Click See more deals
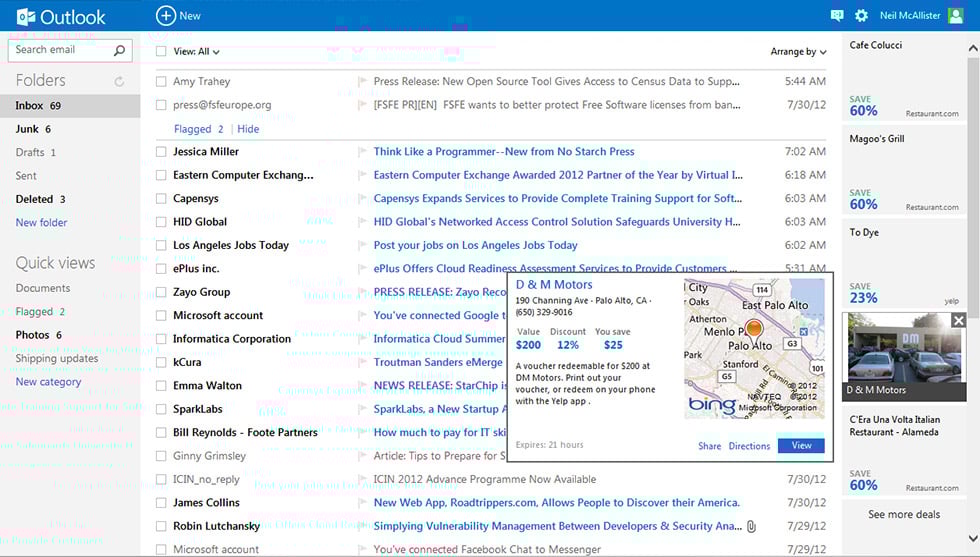 [x=904, y=514]
